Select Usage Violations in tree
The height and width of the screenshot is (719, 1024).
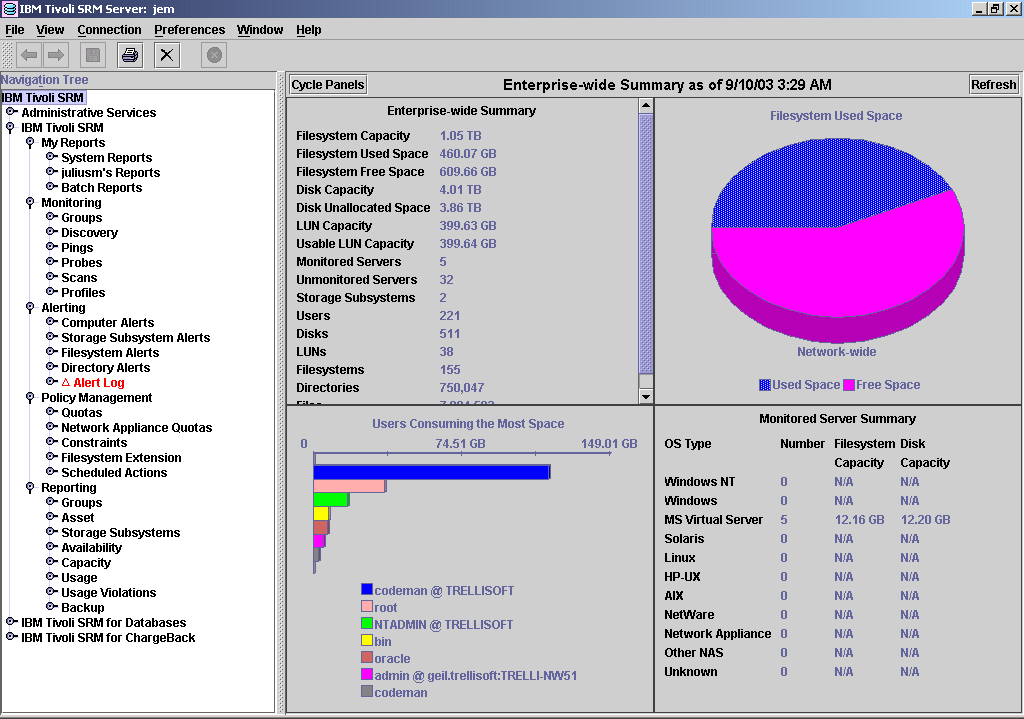click(109, 593)
